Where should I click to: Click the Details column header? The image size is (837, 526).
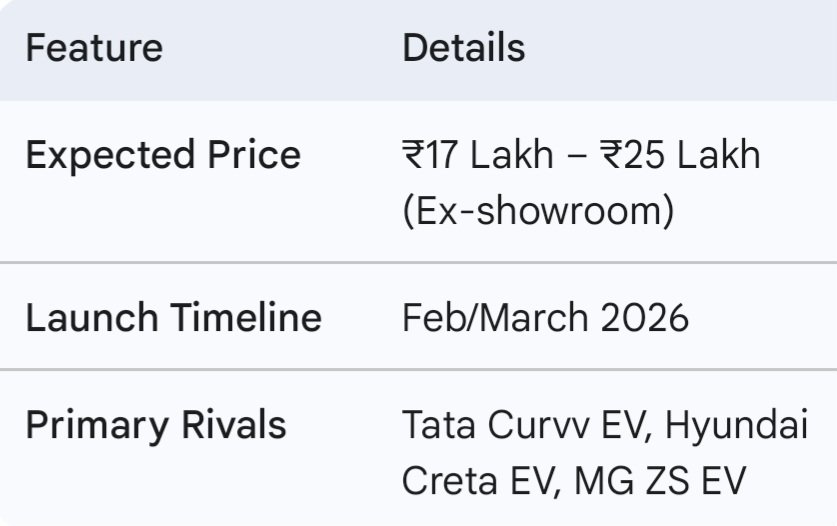pyautogui.click(x=463, y=48)
